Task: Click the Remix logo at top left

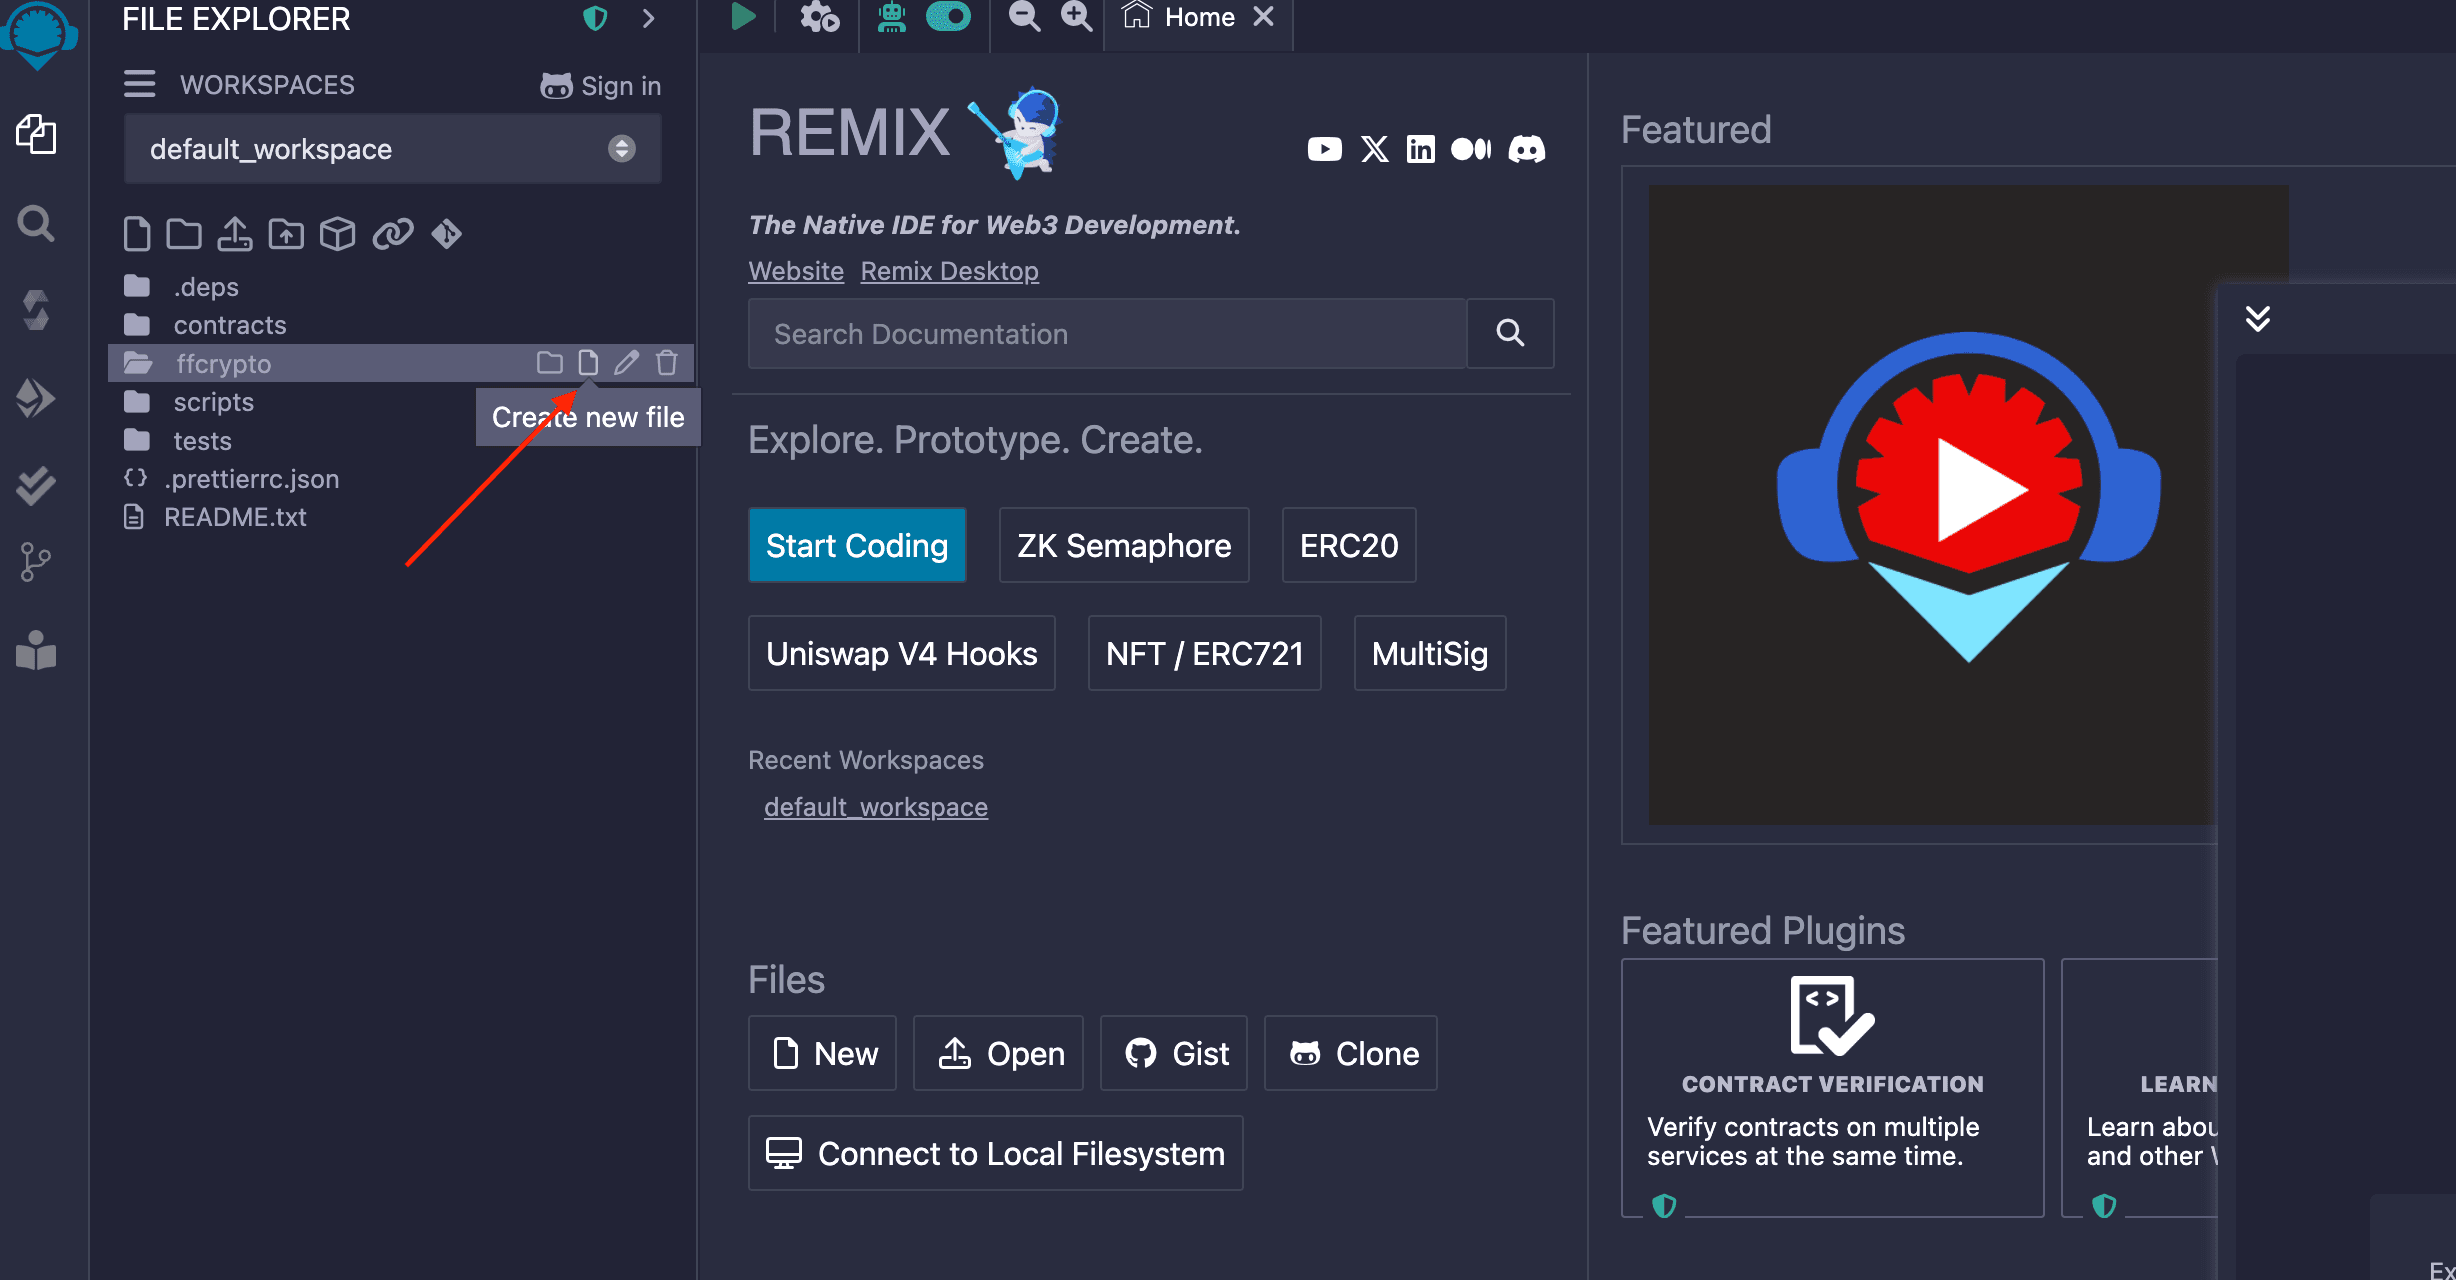Action: tap(38, 36)
